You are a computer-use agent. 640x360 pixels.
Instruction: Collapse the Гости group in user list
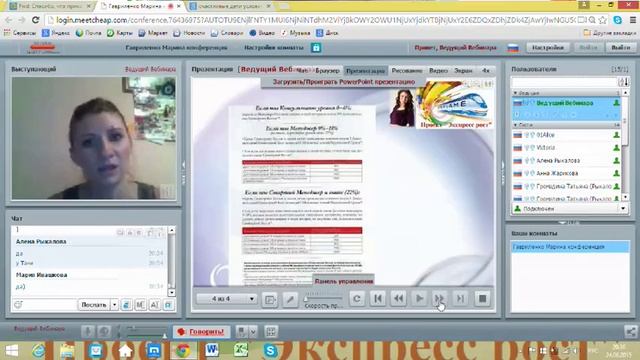(516, 125)
